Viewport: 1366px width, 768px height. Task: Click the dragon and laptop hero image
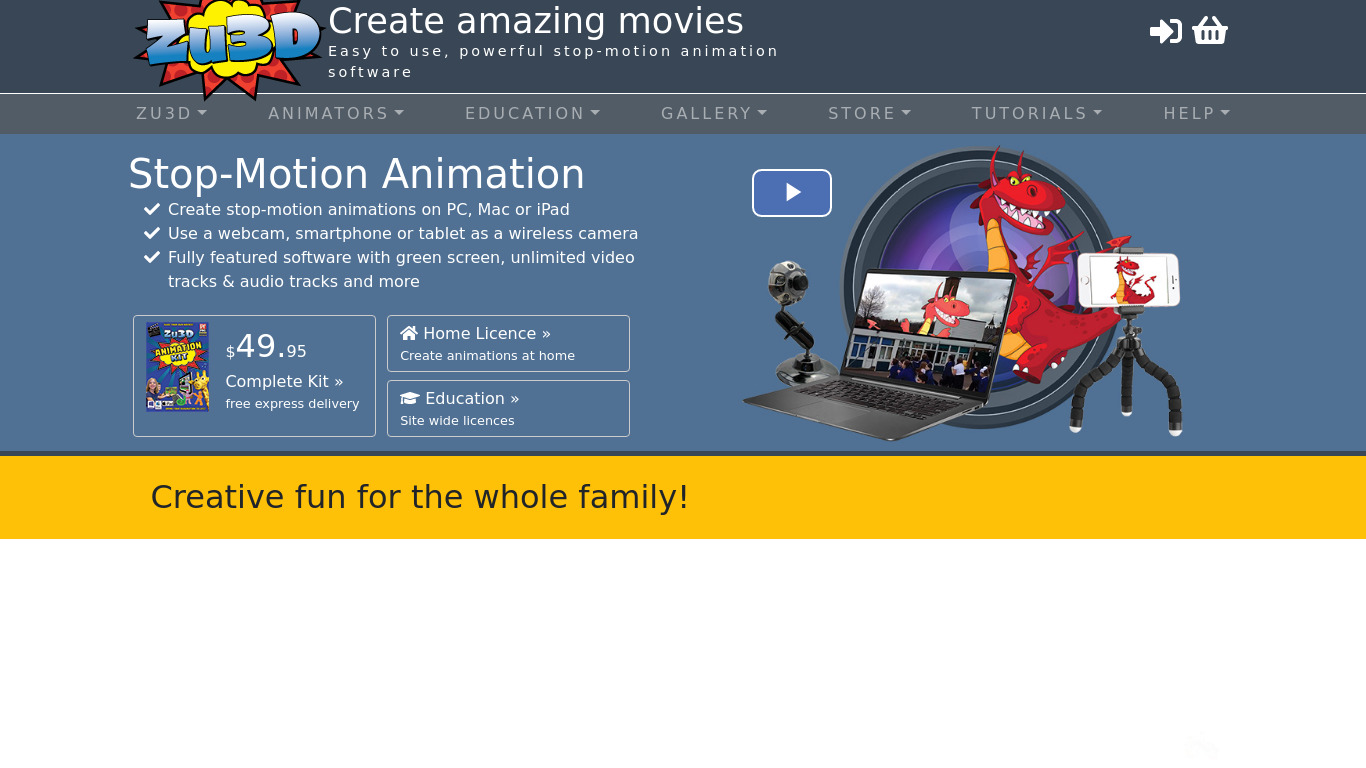(x=963, y=292)
